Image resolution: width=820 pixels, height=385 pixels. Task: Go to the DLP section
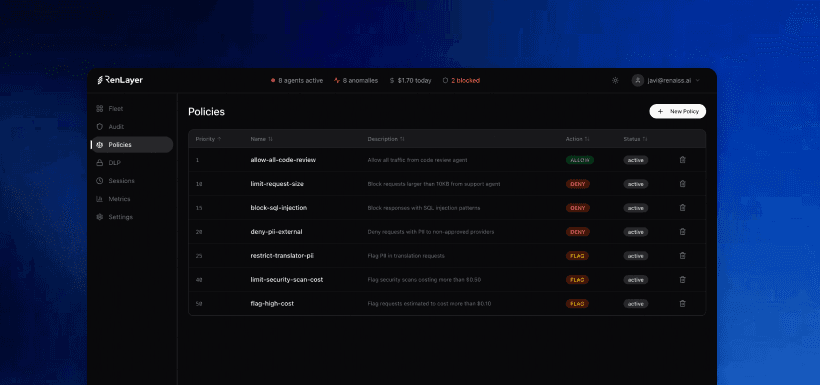click(132, 163)
